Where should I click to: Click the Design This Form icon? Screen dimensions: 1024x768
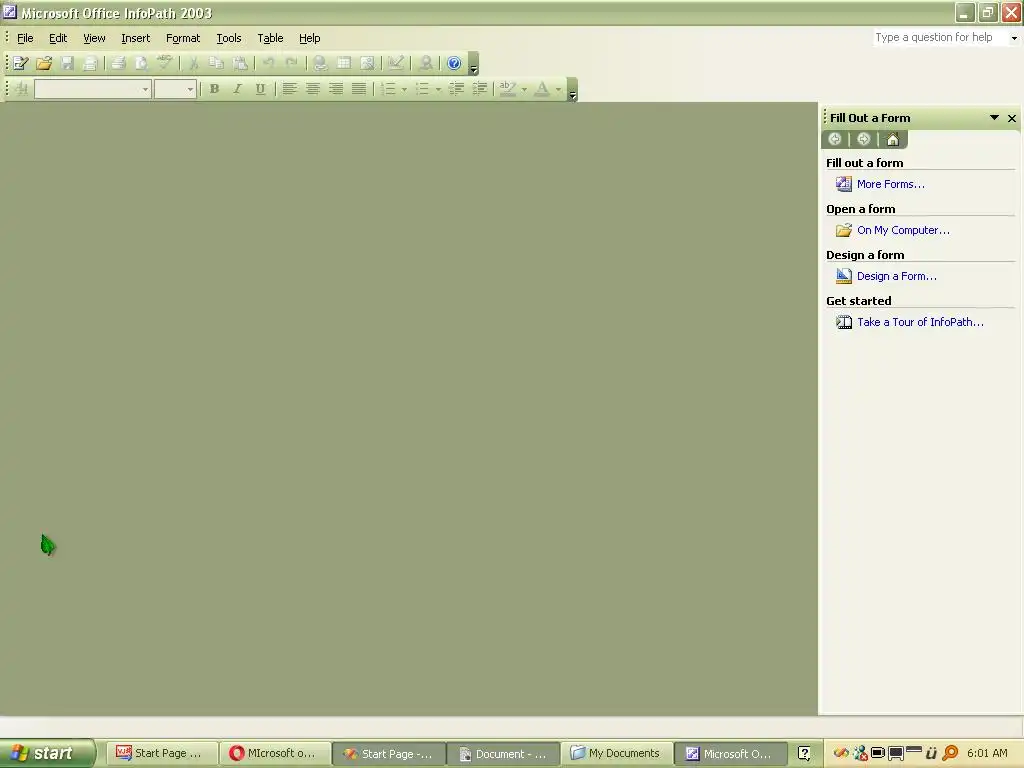[396, 63]
